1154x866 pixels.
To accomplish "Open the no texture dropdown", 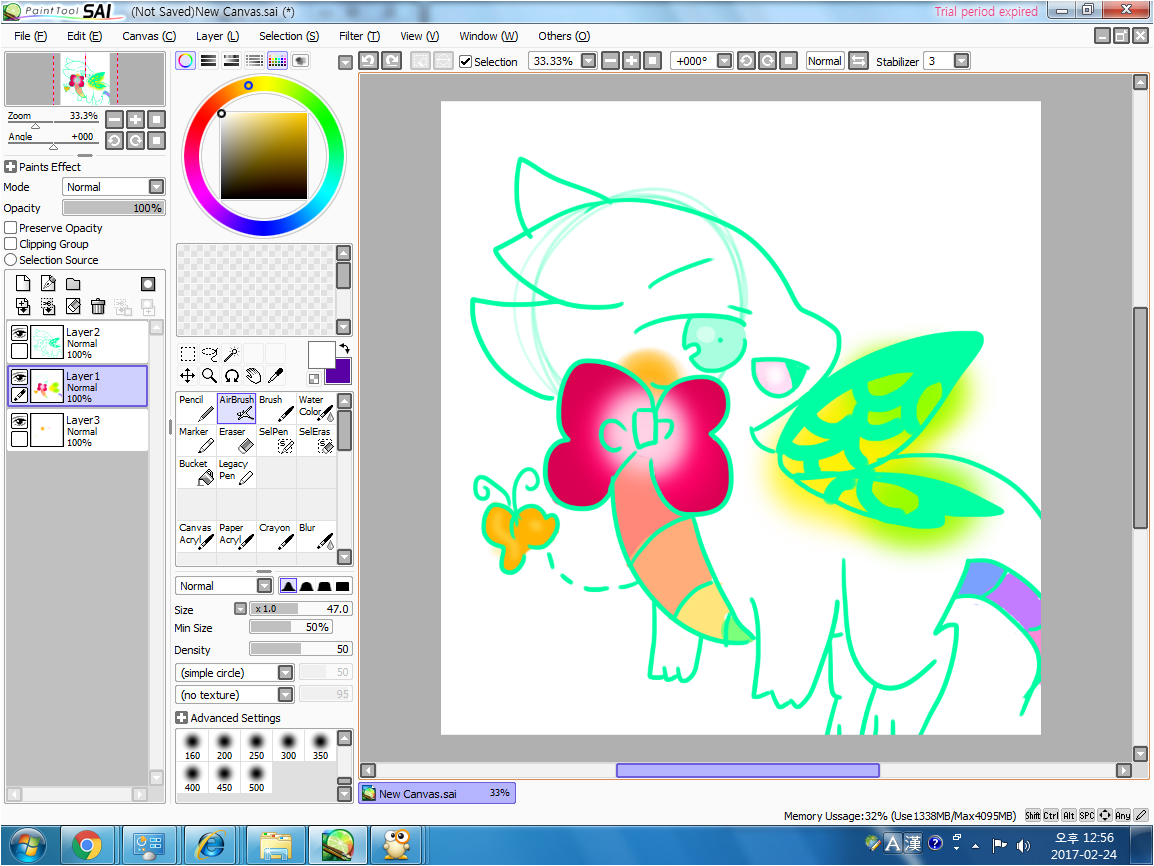I will click(286, 695).
